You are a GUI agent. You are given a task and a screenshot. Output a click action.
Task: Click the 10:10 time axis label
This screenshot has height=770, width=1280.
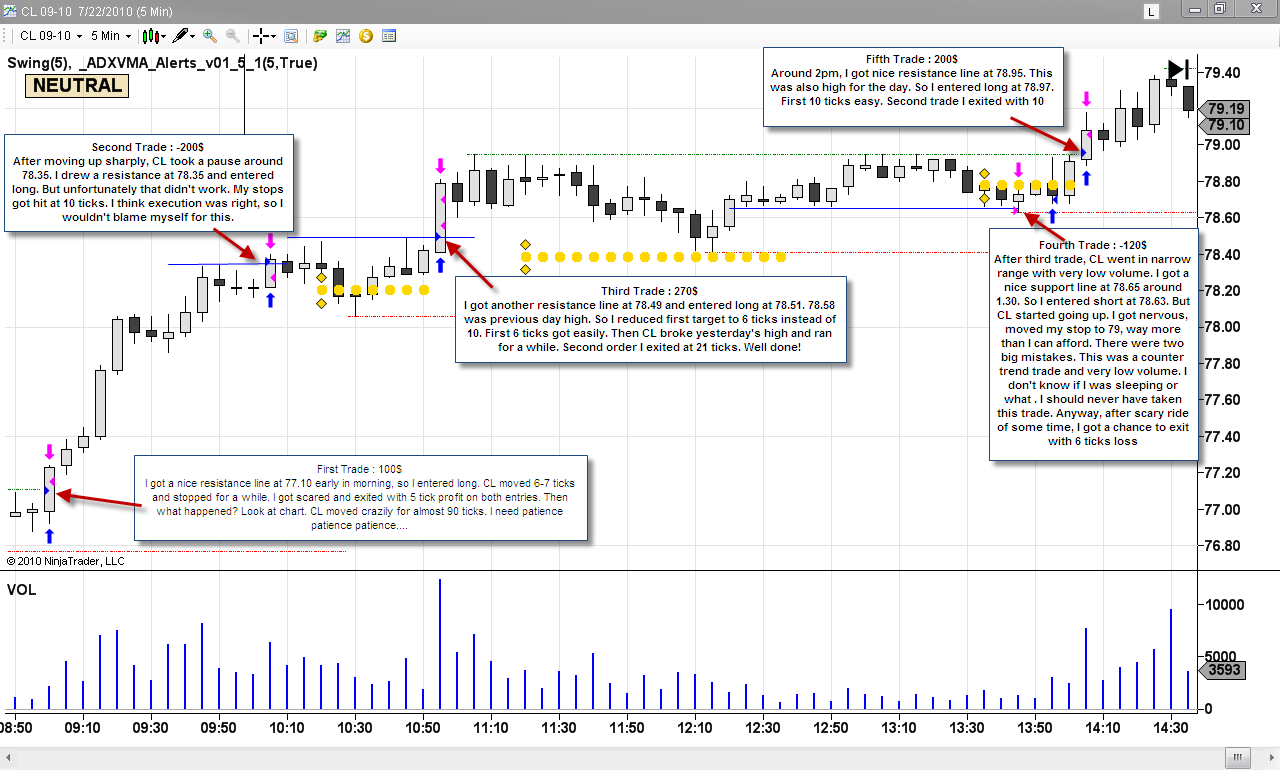(287, 728)
